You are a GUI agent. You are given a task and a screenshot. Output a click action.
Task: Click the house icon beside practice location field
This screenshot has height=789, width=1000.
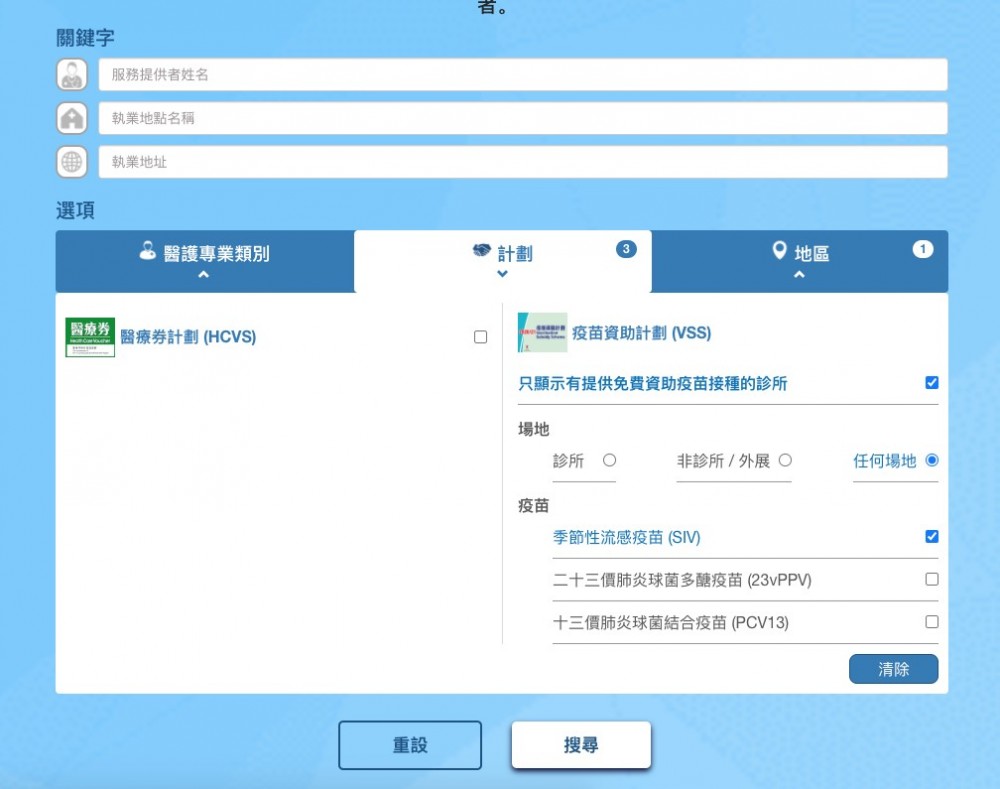72,118
